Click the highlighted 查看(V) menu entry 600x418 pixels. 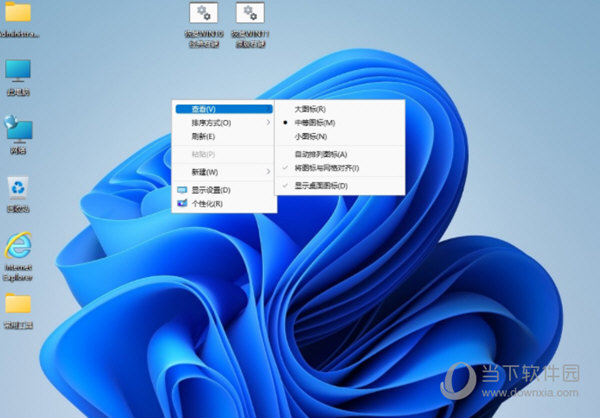coord(224,109)
